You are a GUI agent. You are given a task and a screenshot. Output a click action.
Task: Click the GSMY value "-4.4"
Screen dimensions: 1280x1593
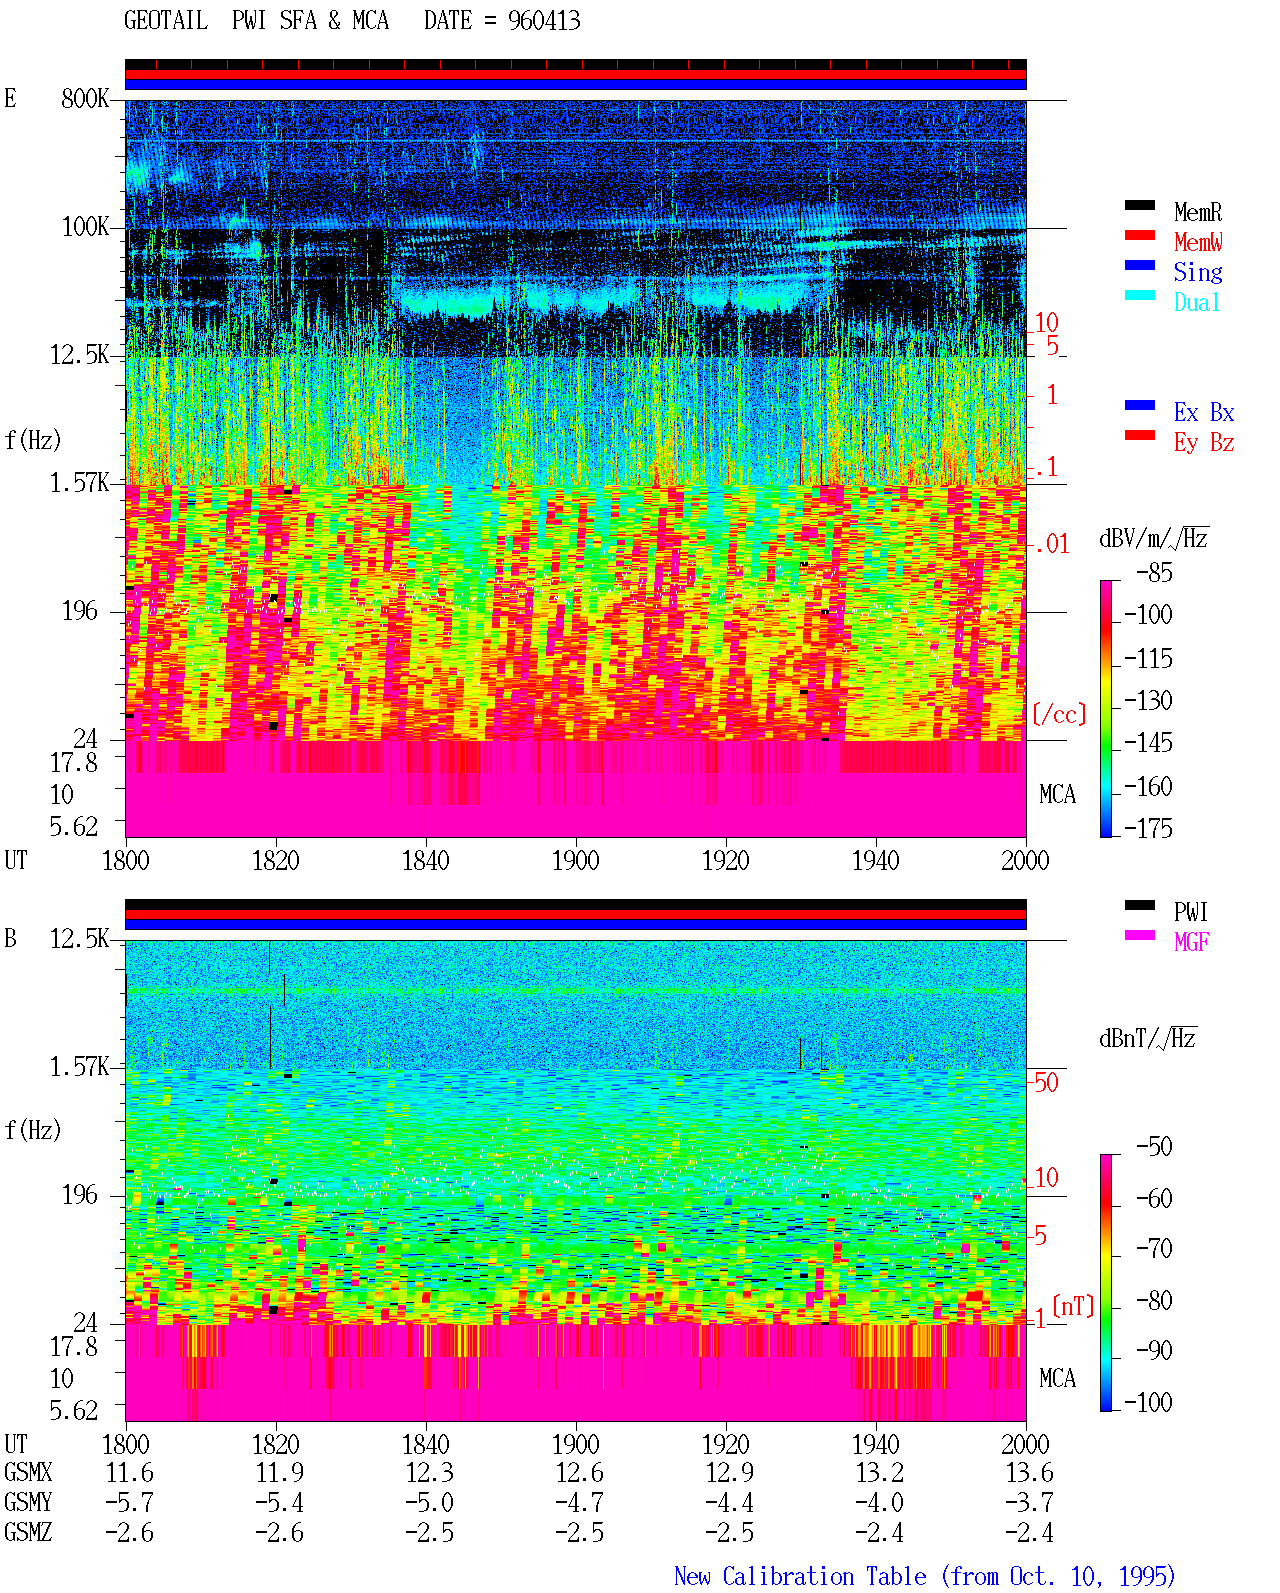point(730,1502)
